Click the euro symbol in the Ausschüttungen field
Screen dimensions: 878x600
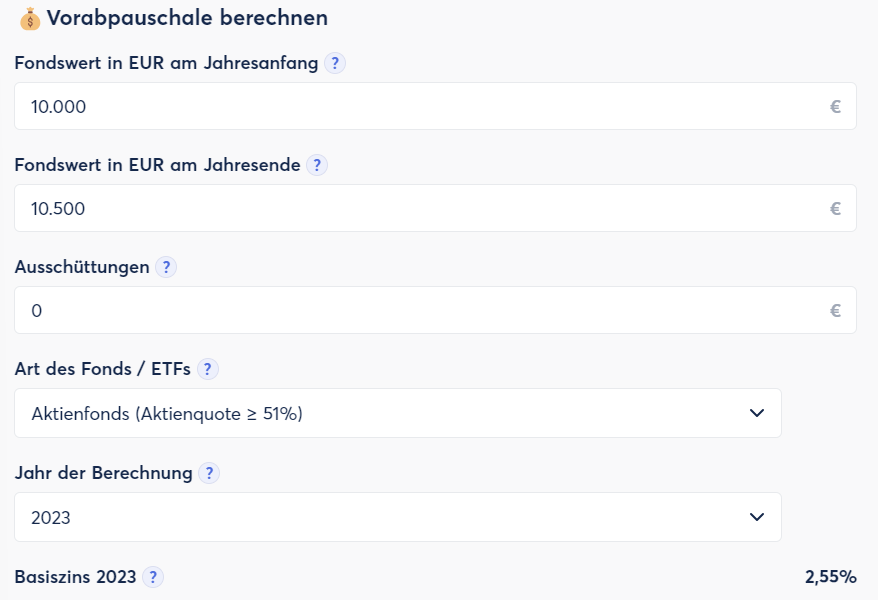pos(835,311)
